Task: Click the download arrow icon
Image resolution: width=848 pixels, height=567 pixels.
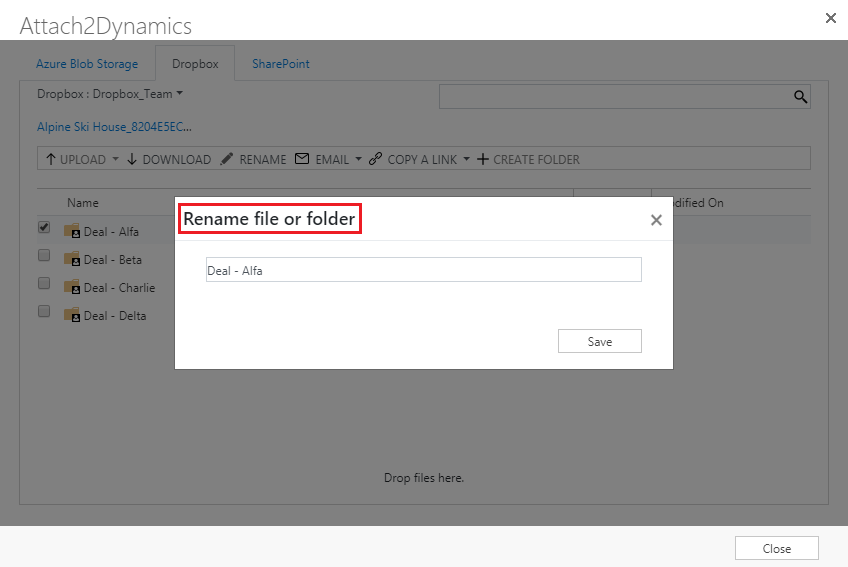Action: [x=131, y=159]
